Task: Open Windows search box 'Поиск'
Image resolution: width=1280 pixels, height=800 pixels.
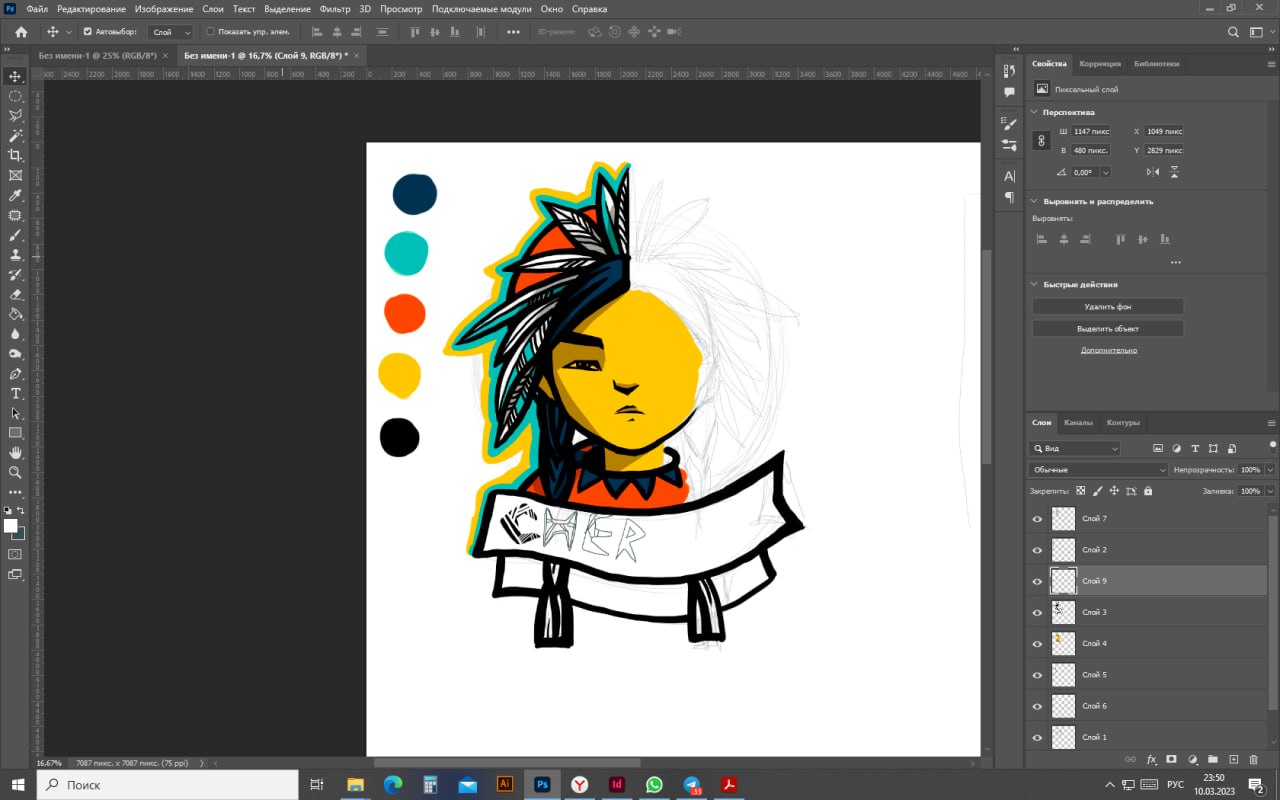Action: 168,785
